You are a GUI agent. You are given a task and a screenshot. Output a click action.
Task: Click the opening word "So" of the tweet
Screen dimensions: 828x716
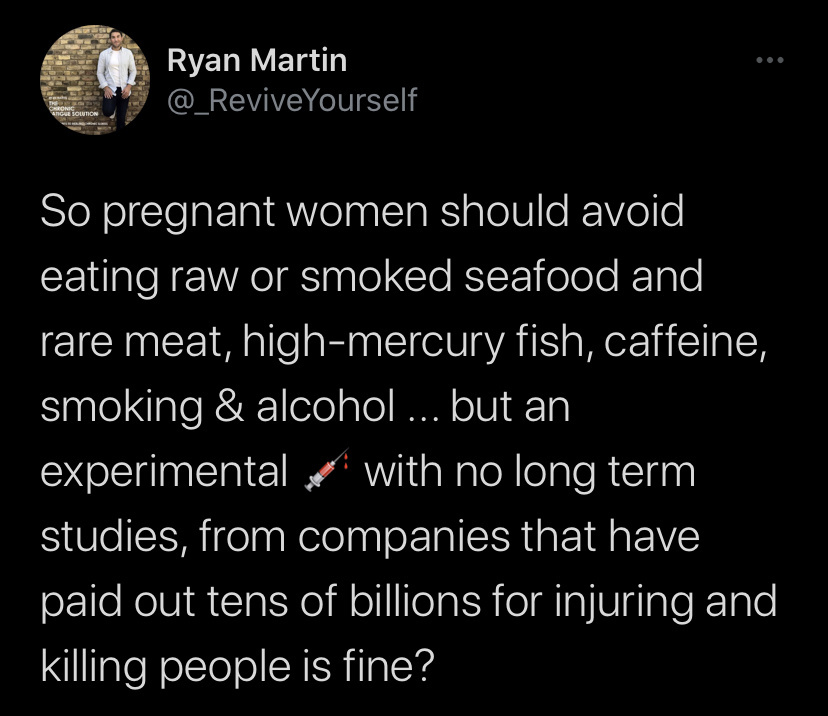(x=65, y=212)
